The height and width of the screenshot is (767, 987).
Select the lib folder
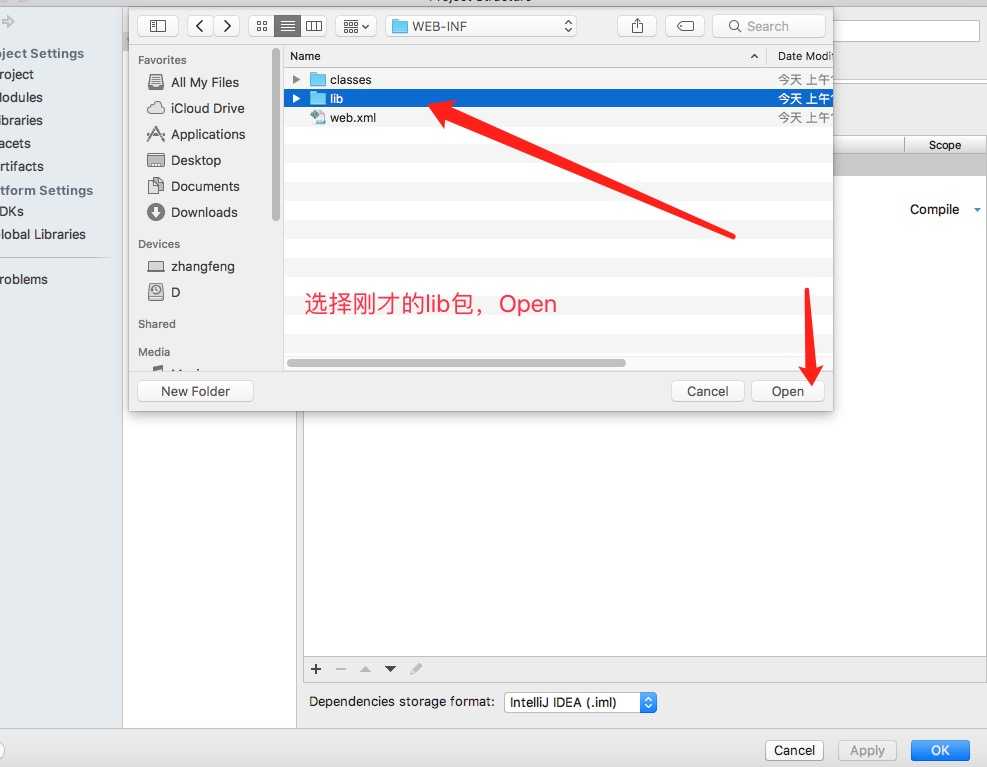click(558, 98)
